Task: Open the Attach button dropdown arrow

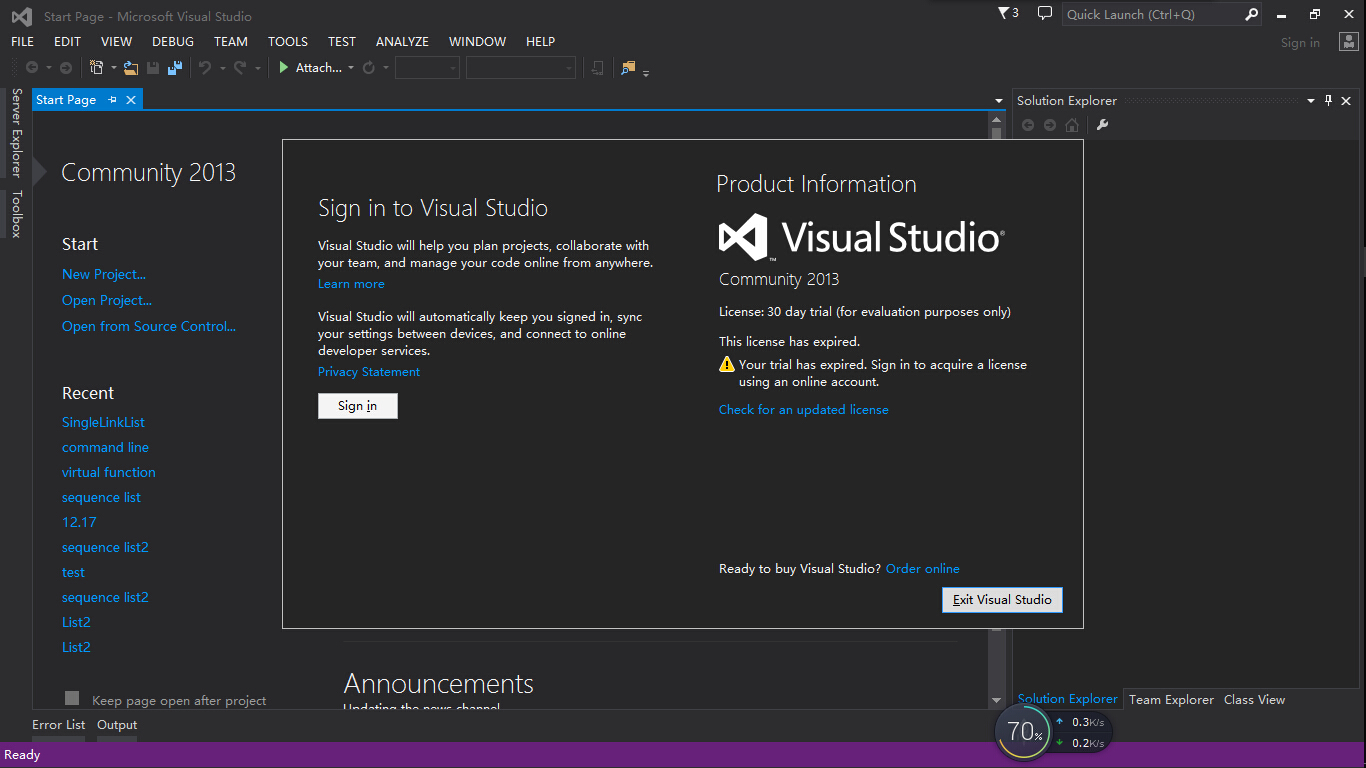Action: [351, 69]
